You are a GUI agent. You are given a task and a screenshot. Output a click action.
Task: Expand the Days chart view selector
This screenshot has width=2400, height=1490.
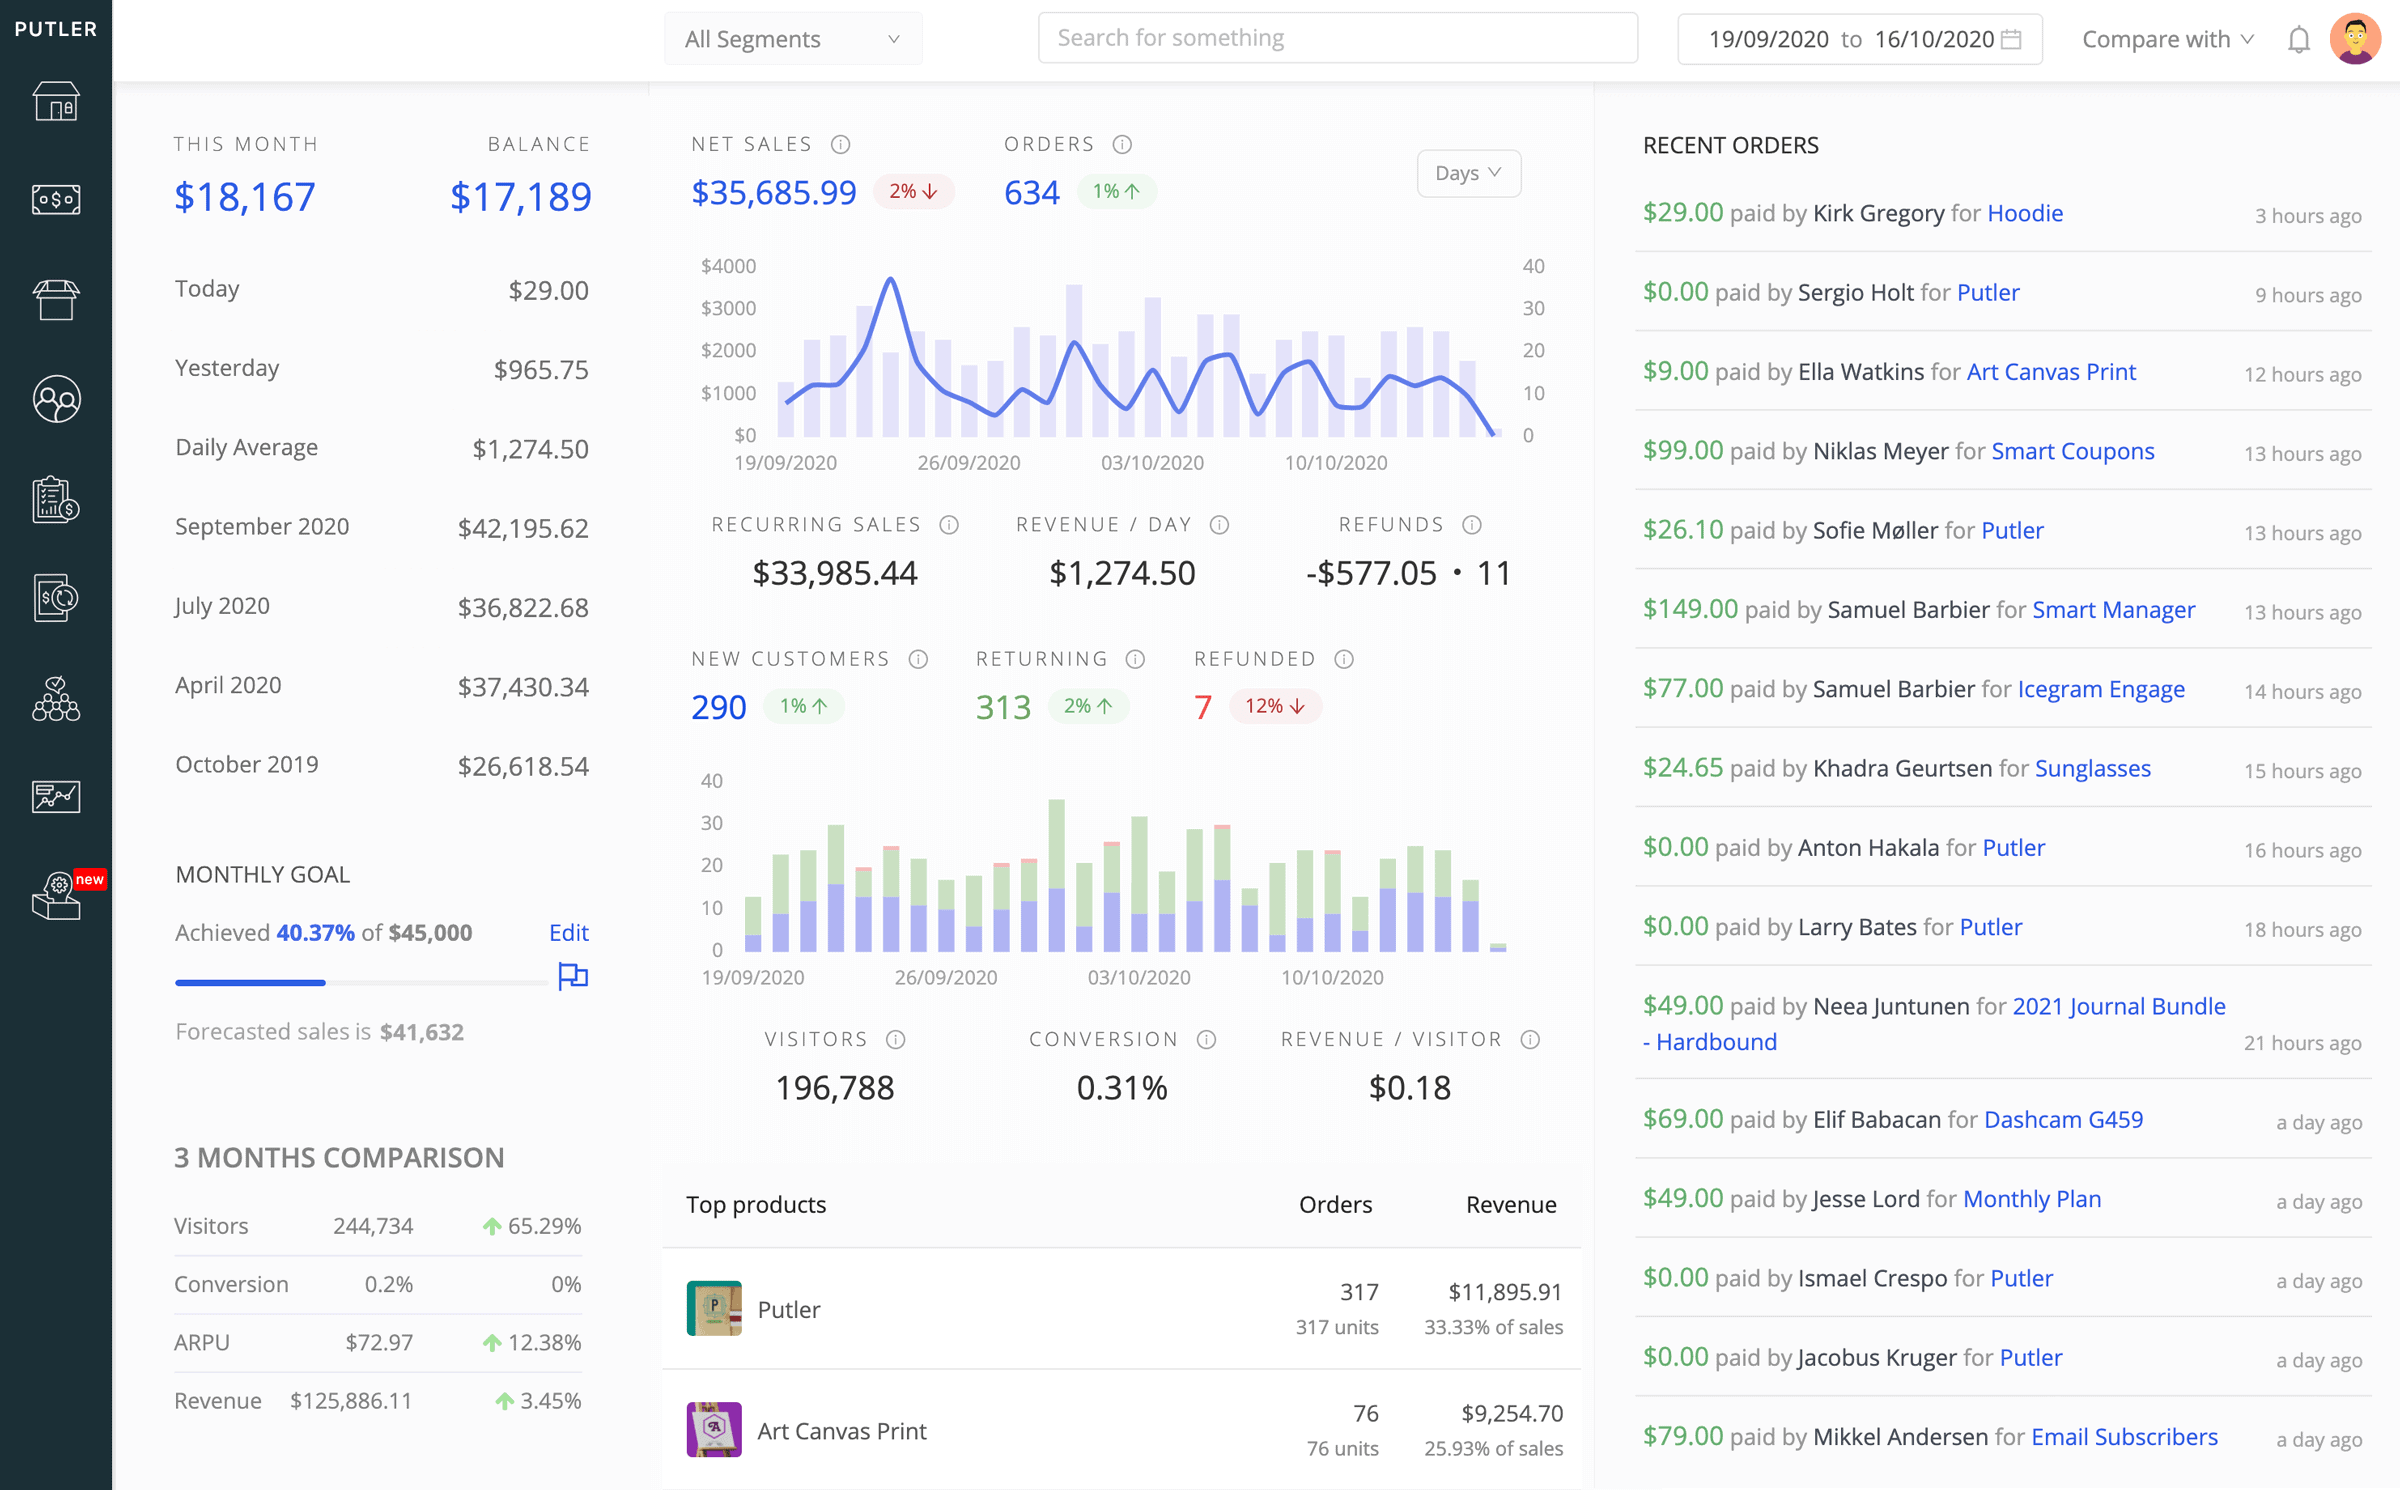1466,172
